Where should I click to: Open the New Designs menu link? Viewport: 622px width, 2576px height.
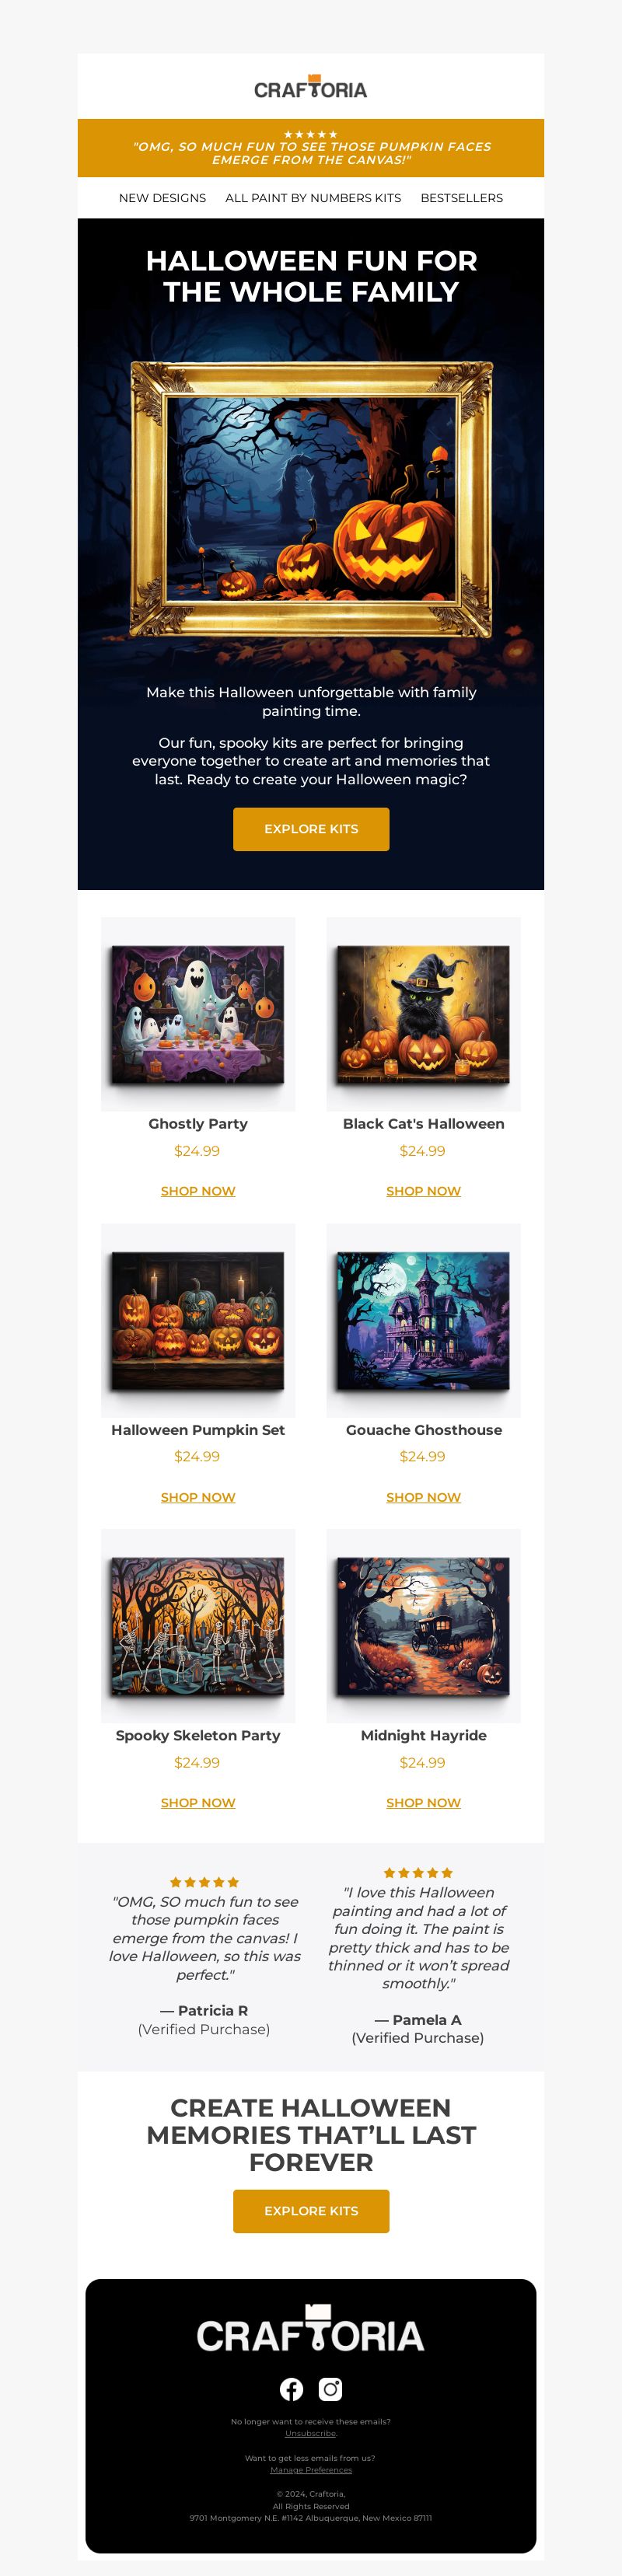coord(162,198)
